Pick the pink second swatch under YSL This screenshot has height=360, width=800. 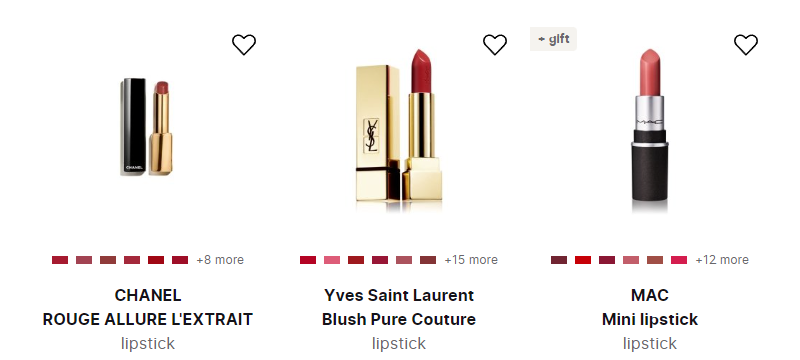click(x=332, y=260)
